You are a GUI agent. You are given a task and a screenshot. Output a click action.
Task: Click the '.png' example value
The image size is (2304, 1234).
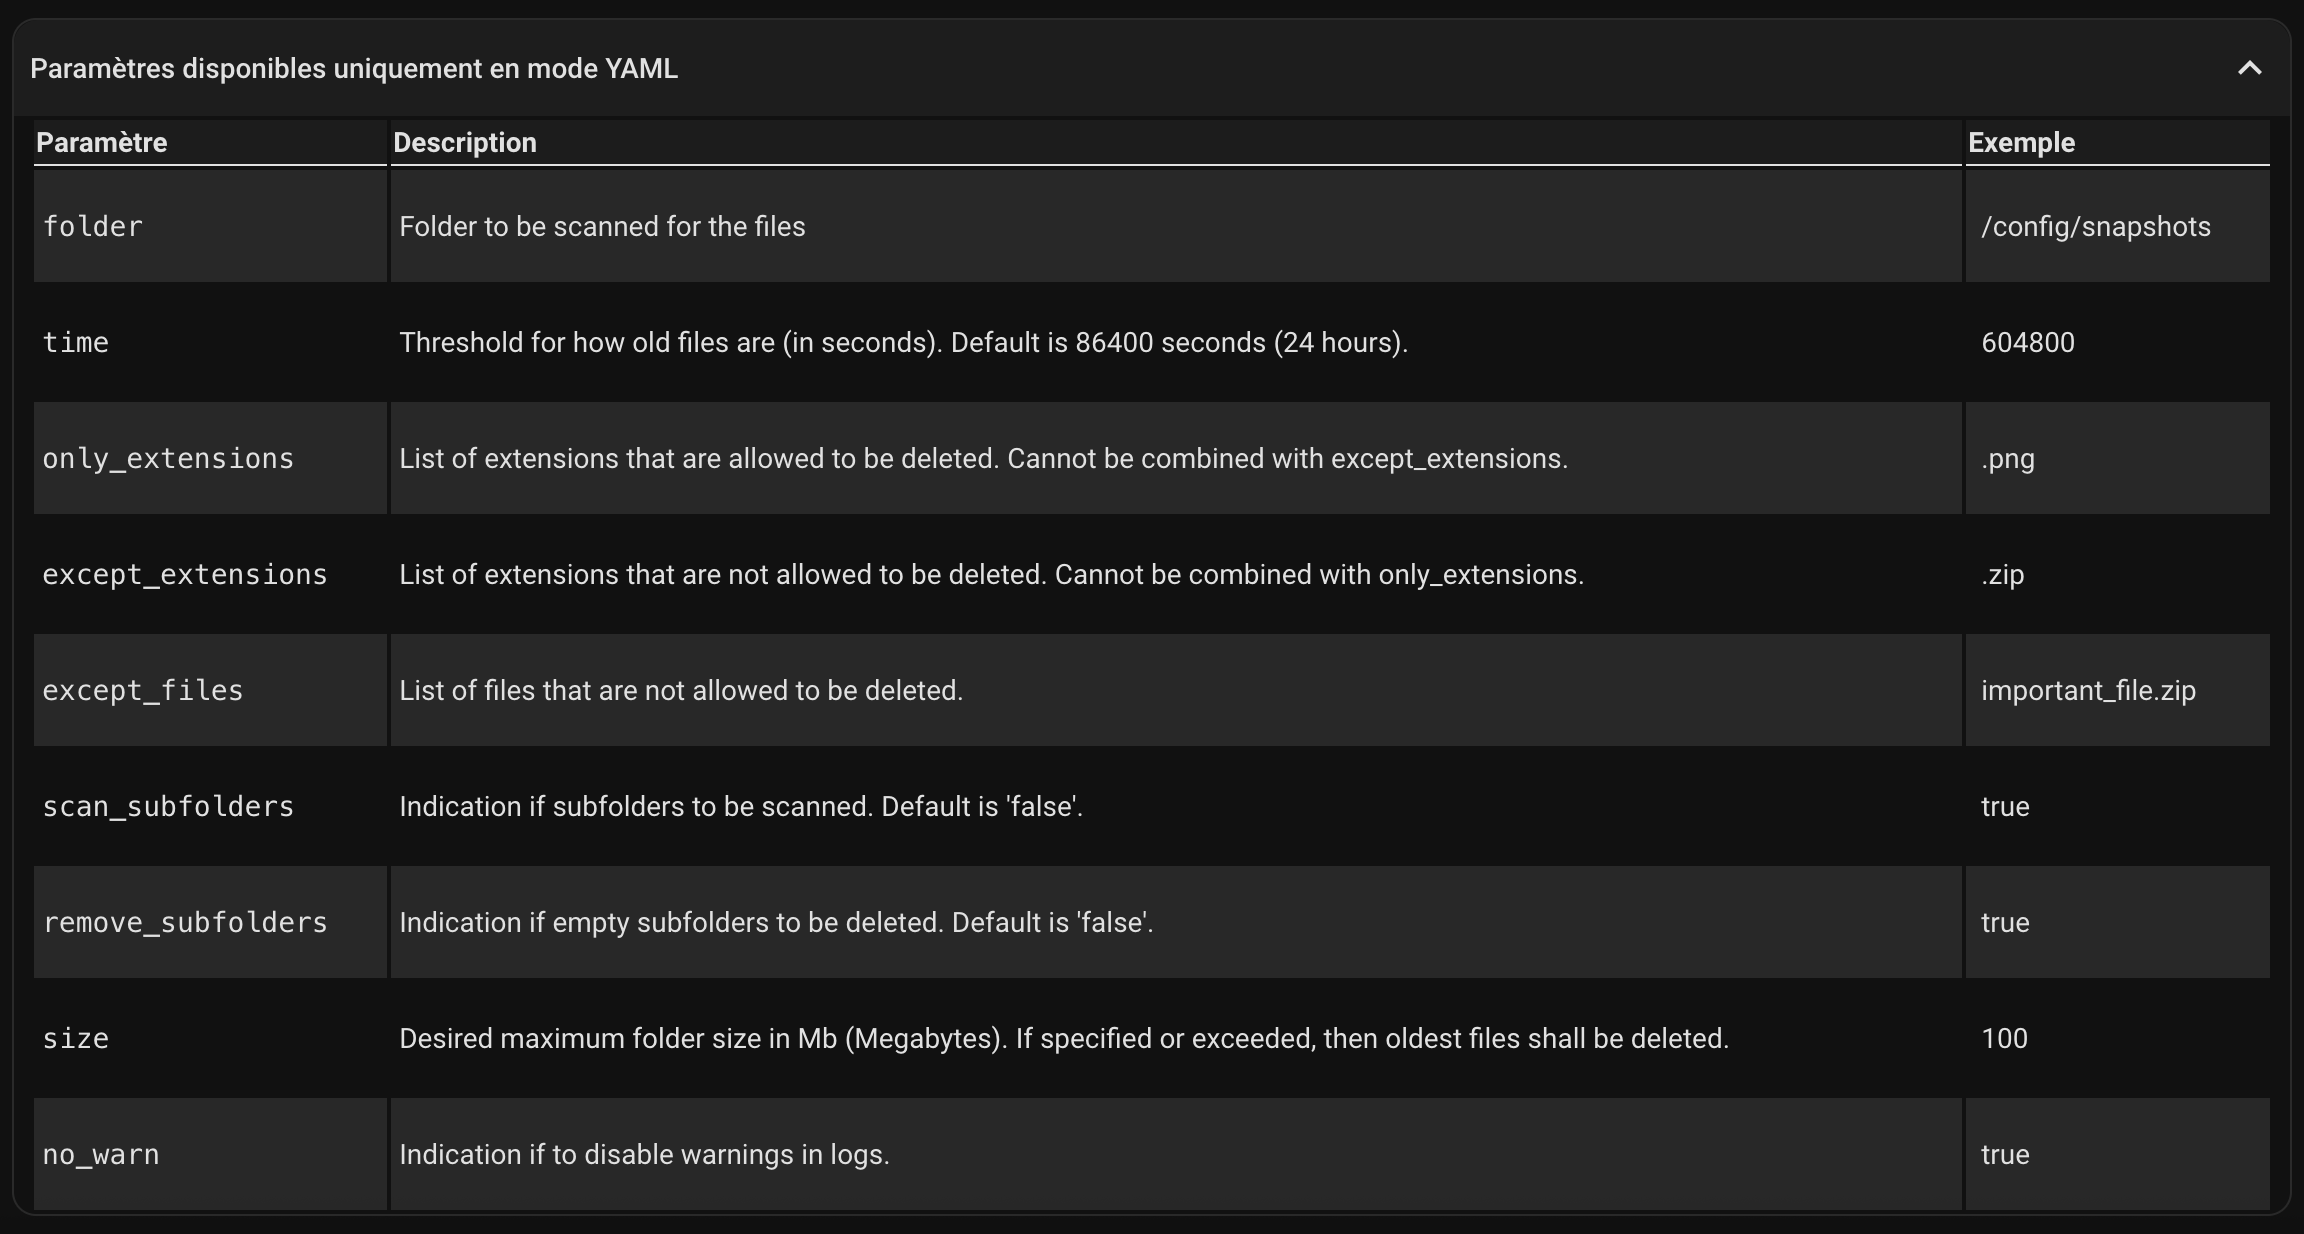click(x=2008, y=459)
